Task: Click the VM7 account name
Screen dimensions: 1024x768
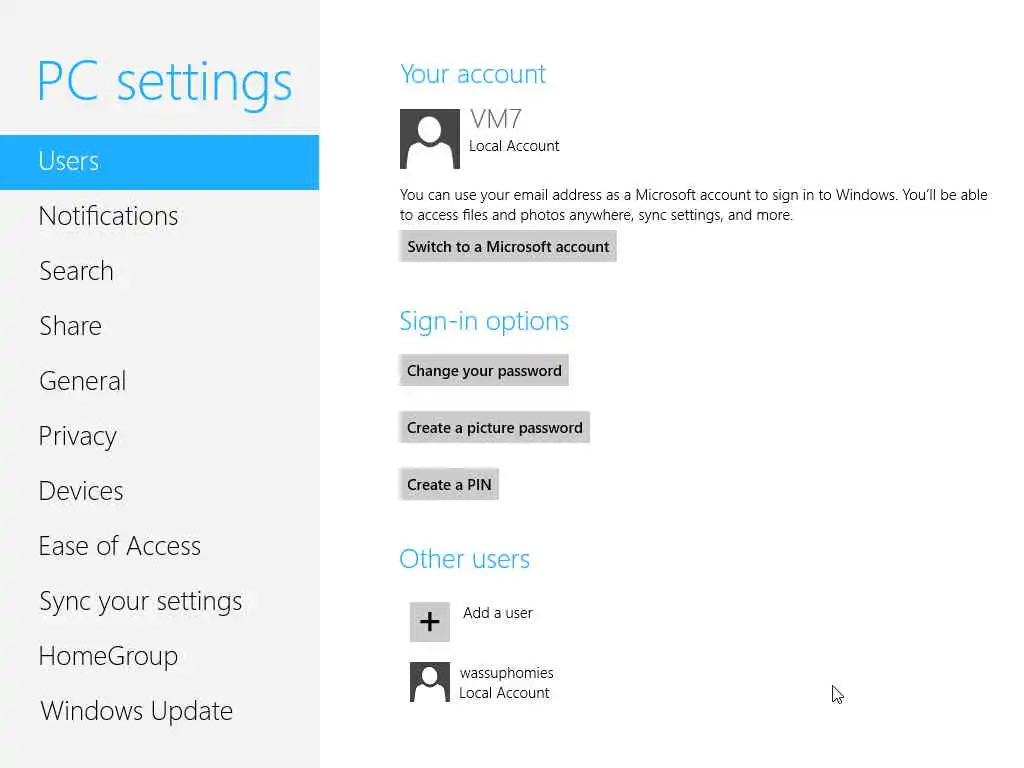Action: 496,119
